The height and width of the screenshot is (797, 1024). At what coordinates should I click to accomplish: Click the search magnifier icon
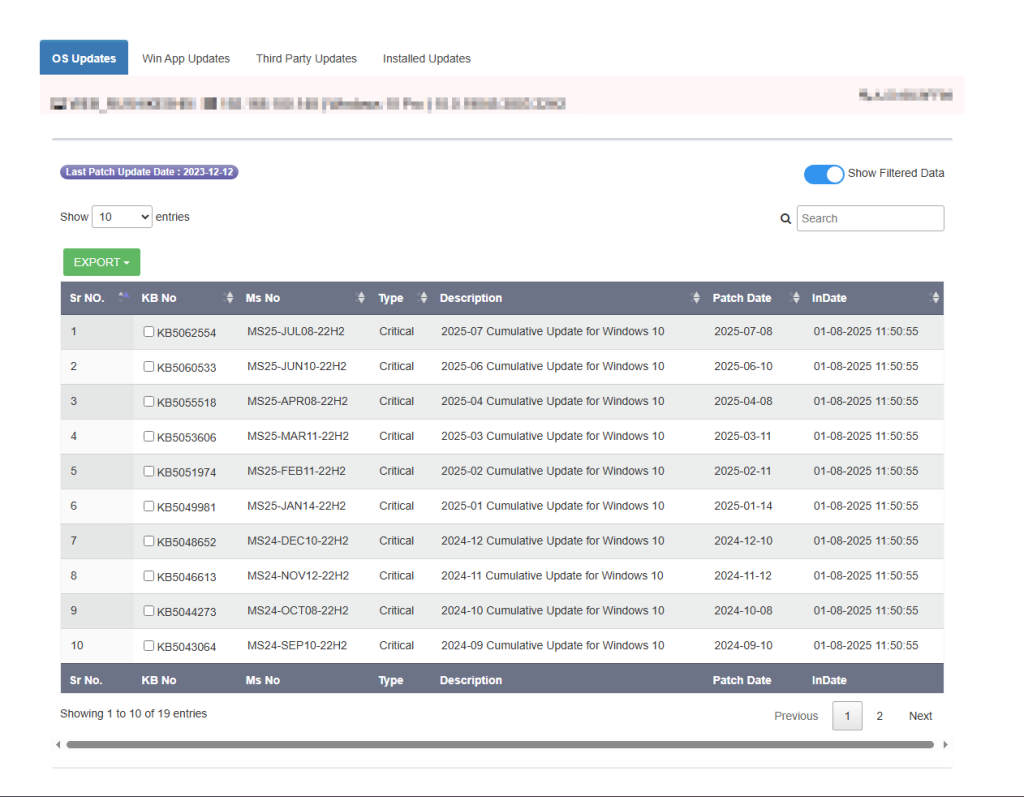(786, 219)
